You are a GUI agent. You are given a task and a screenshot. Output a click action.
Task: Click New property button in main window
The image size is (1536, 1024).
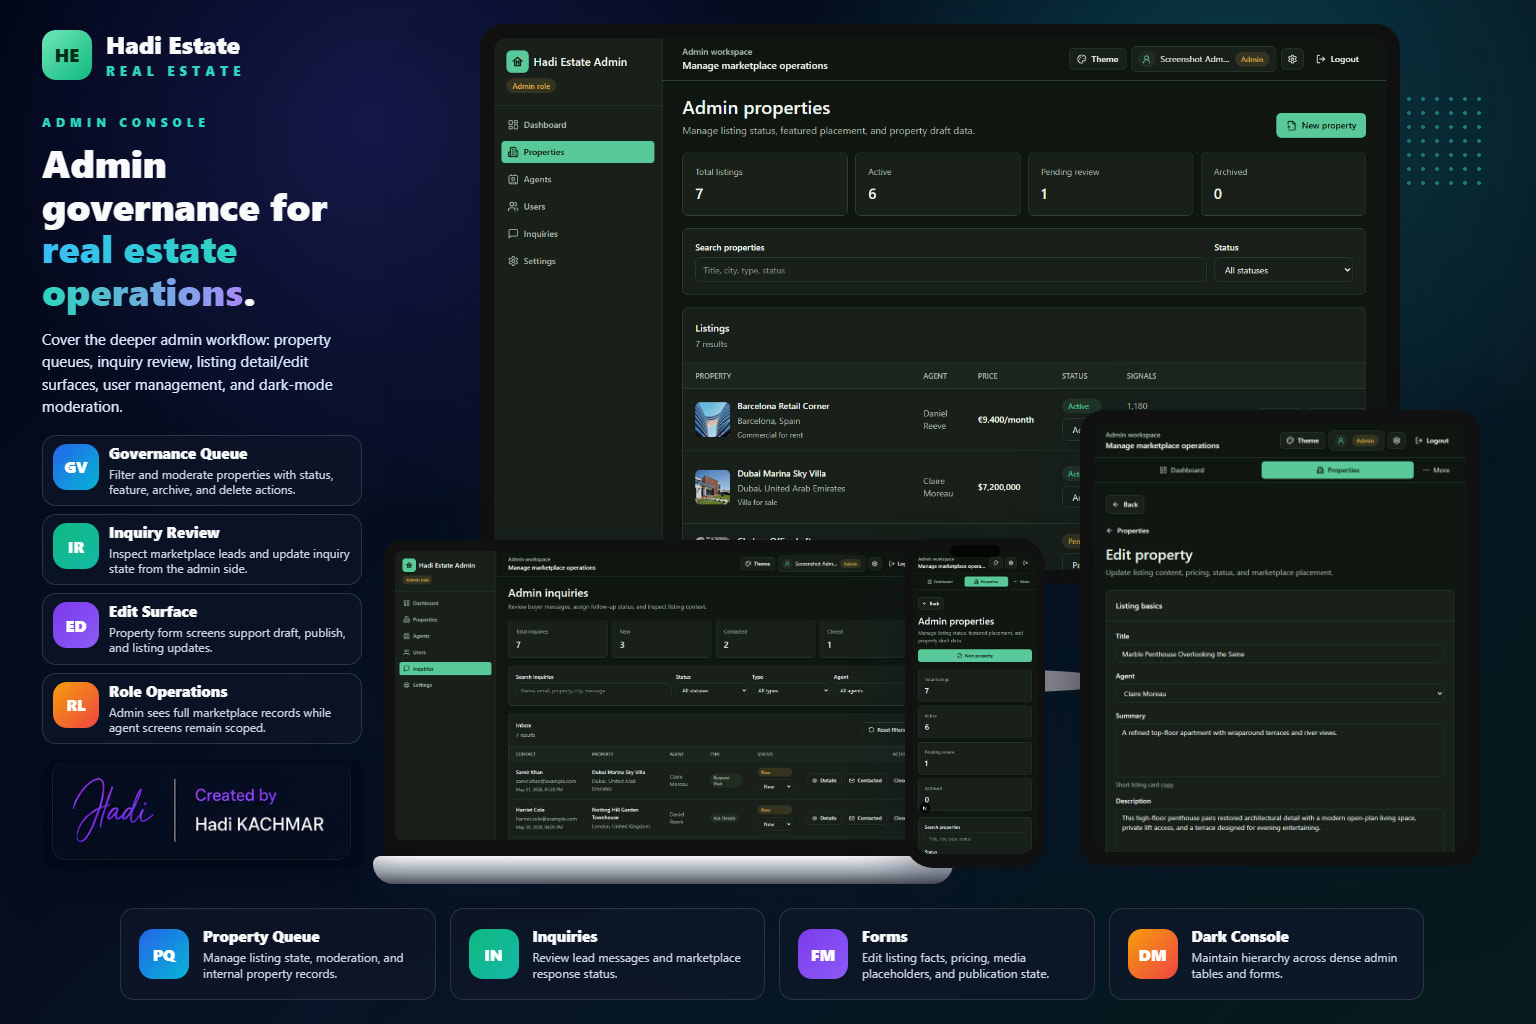[1321, 125]
